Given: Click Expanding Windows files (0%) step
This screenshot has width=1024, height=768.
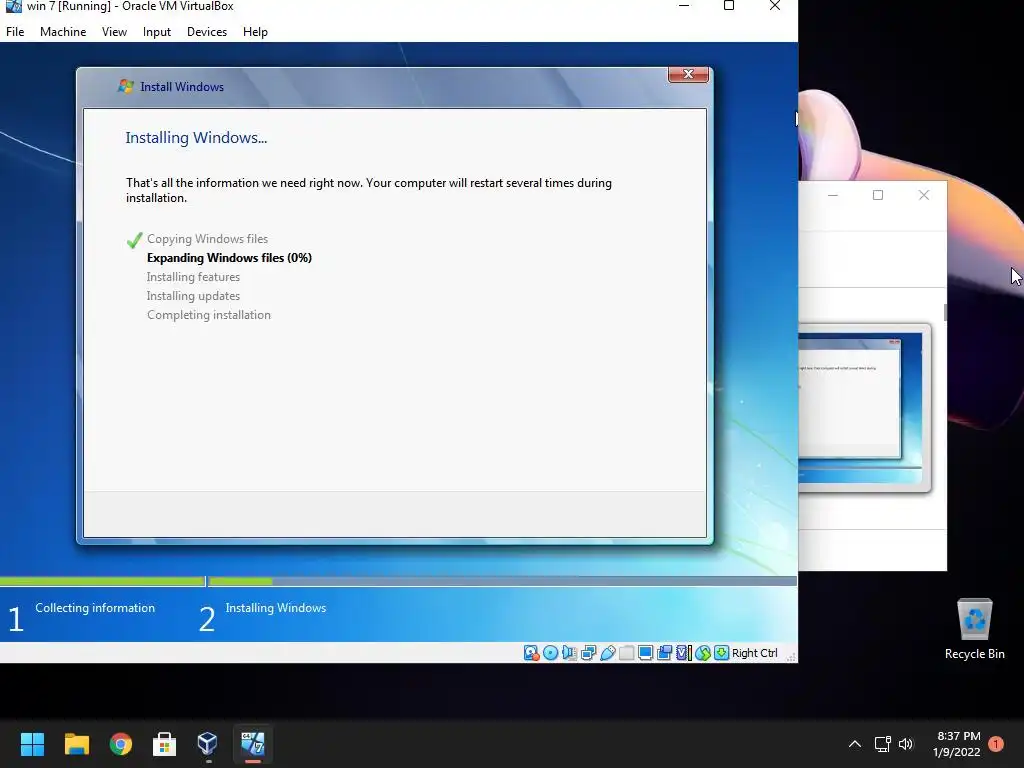Looking at the screenshot, I should 229,258.
